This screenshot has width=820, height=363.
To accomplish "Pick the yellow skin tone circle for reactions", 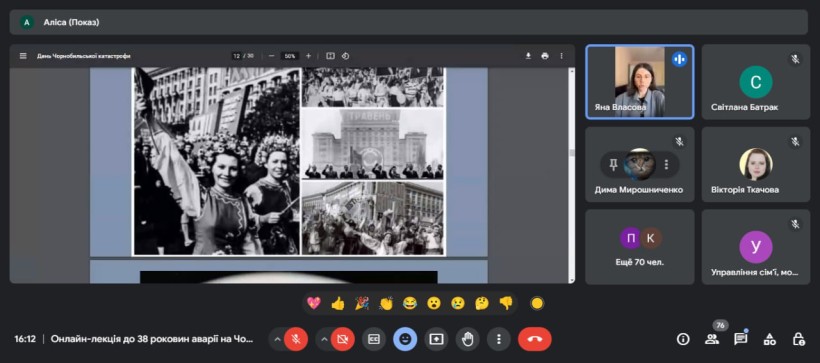I will pos(537,303).
